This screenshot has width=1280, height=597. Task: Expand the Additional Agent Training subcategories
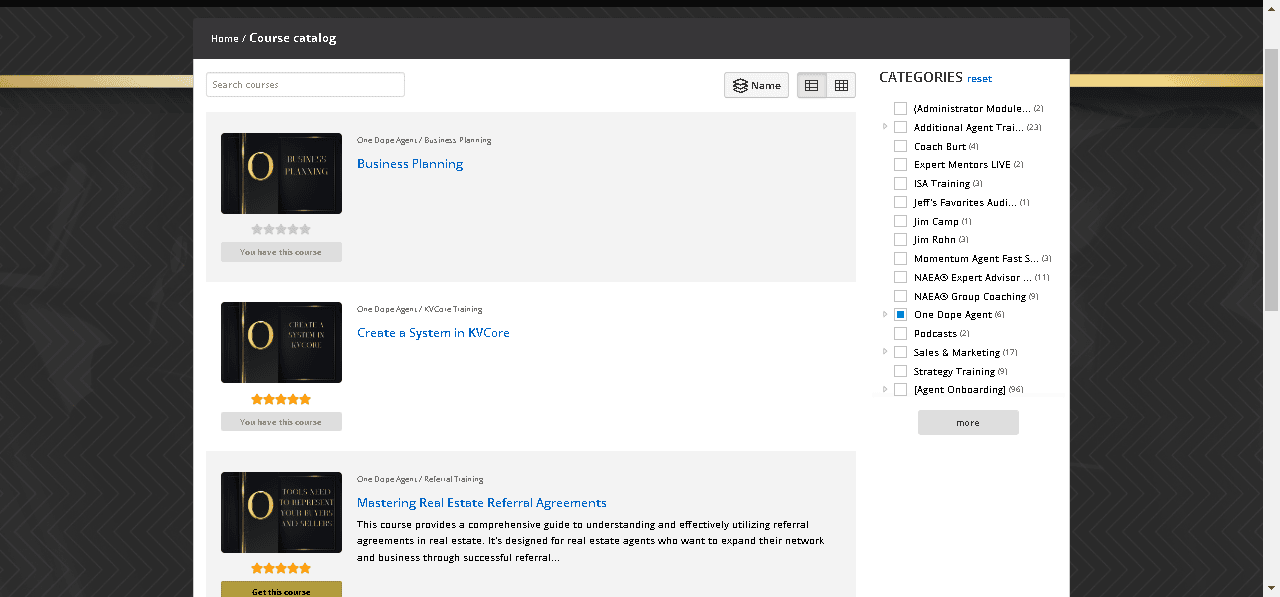(885, 127)
